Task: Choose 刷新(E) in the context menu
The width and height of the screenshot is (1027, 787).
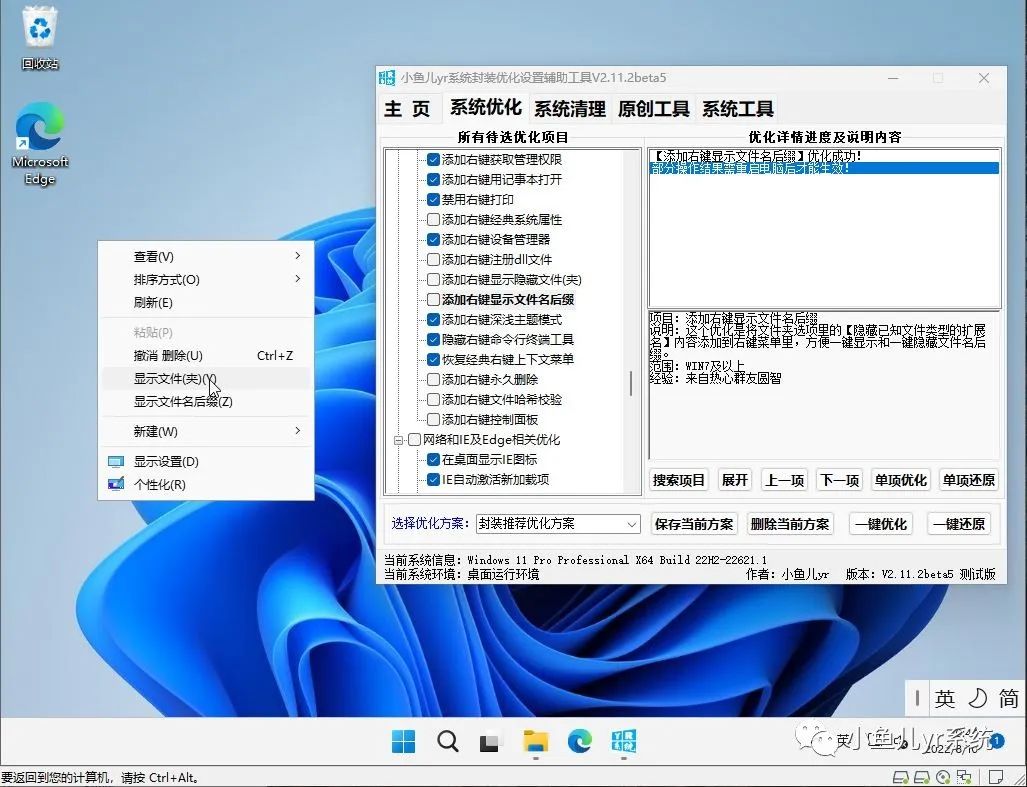Action: click(206, 302)
